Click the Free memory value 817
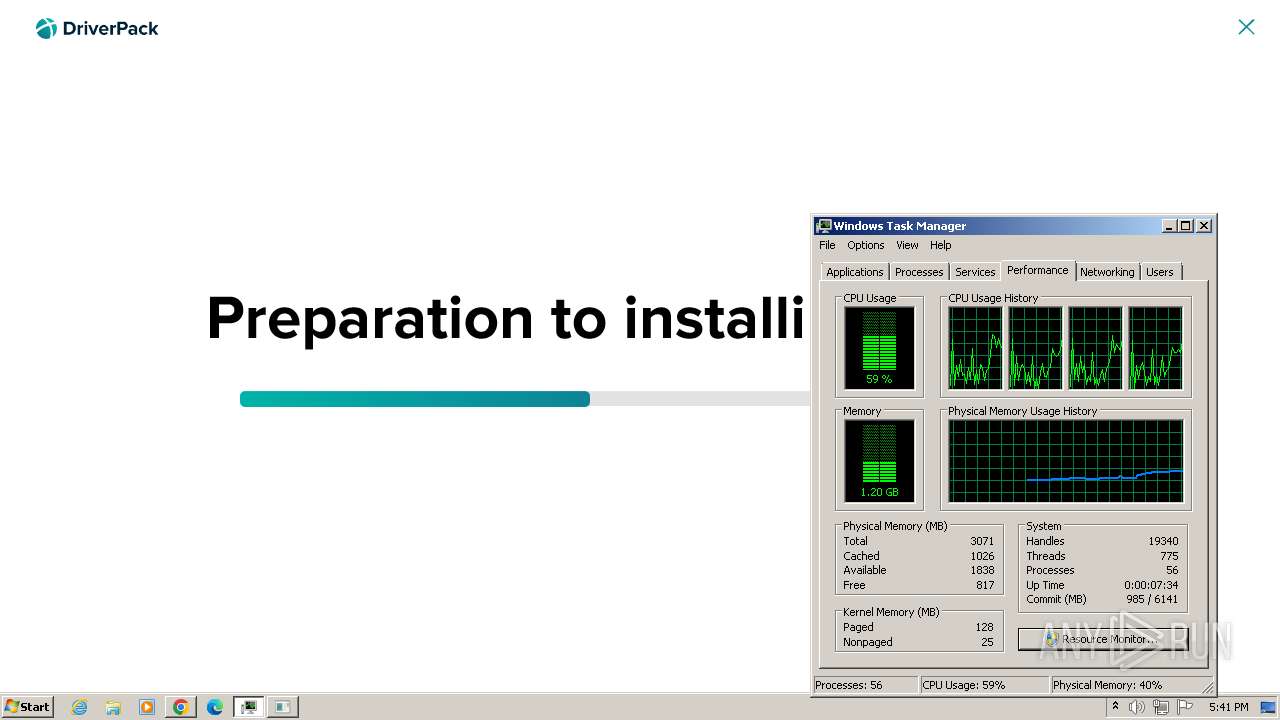Image resolution: width=1280 pixels, height=720 pixels. pos(985,585)
